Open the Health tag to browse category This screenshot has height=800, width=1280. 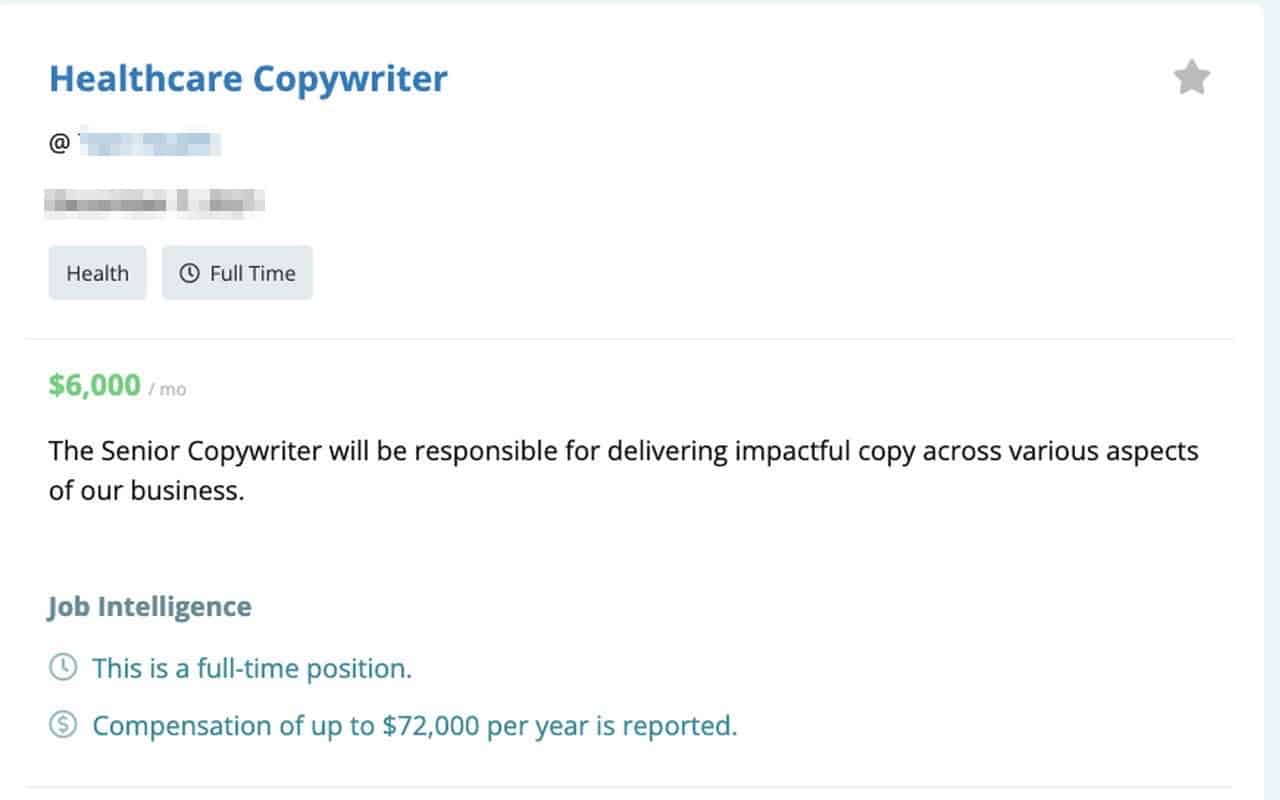[x=96, y=272]
